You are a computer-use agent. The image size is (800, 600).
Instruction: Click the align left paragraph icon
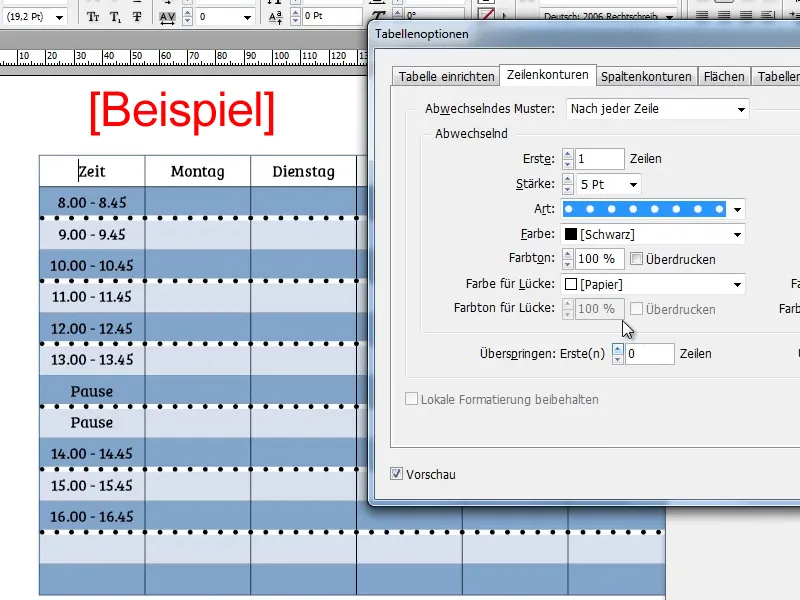(702, 15)
